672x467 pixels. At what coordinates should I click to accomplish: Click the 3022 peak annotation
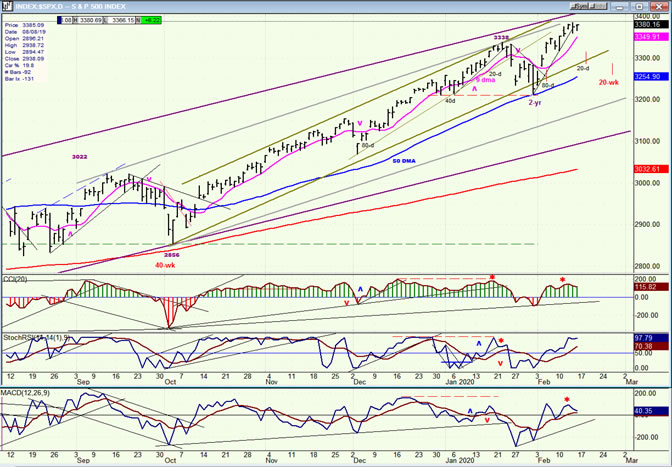(x=79, y=157)
